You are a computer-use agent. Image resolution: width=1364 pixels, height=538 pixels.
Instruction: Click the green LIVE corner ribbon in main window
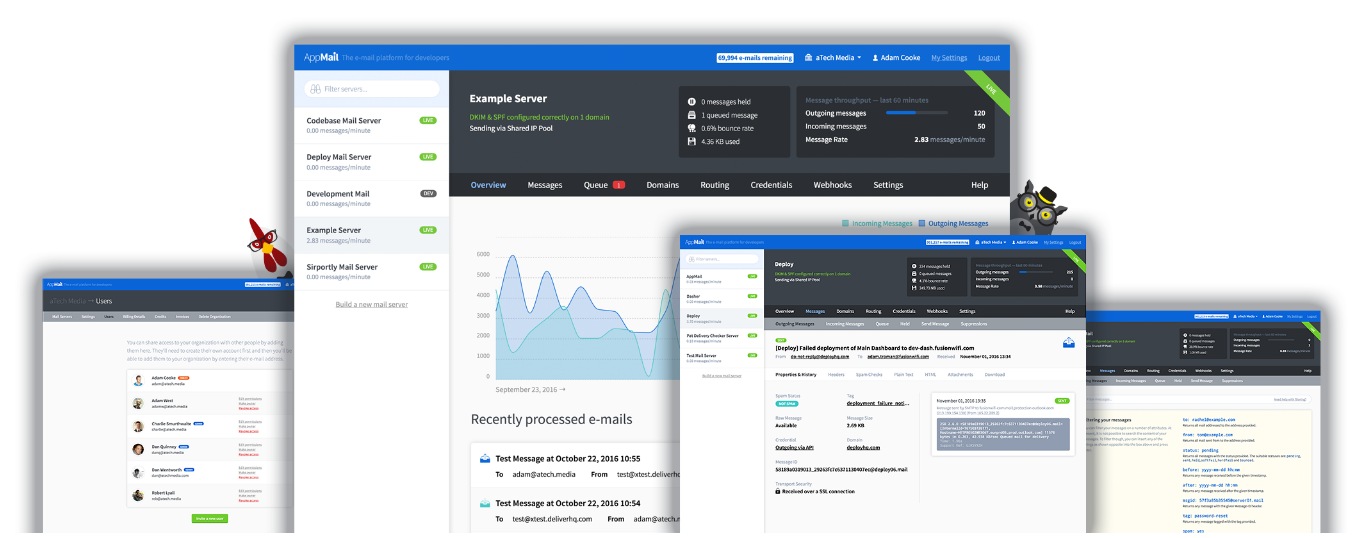tap(989, 91)
